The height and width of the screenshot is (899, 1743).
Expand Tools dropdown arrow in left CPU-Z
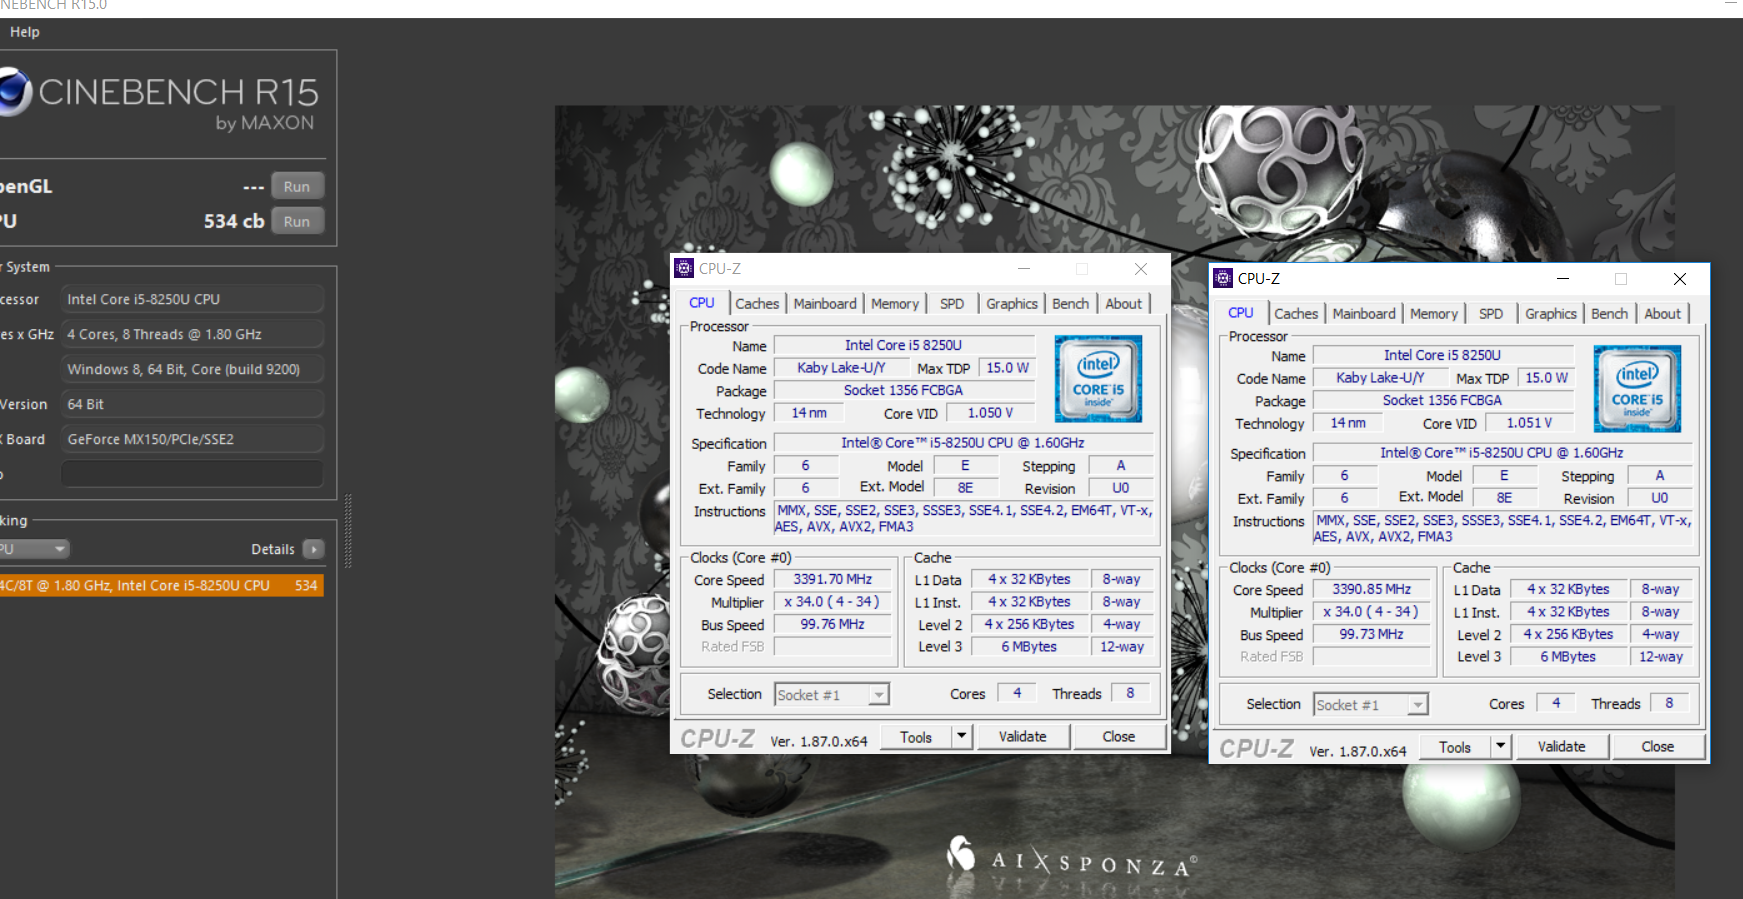click(961, 737)
